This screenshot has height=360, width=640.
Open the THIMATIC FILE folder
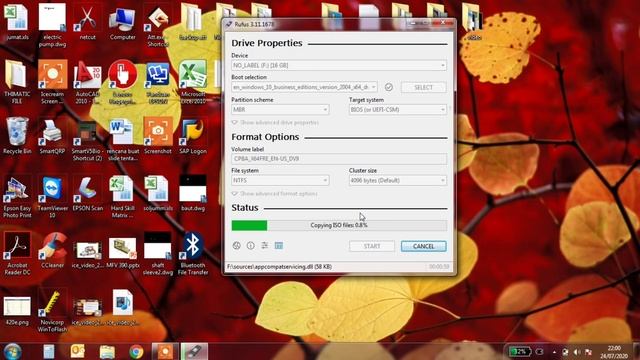17,82
